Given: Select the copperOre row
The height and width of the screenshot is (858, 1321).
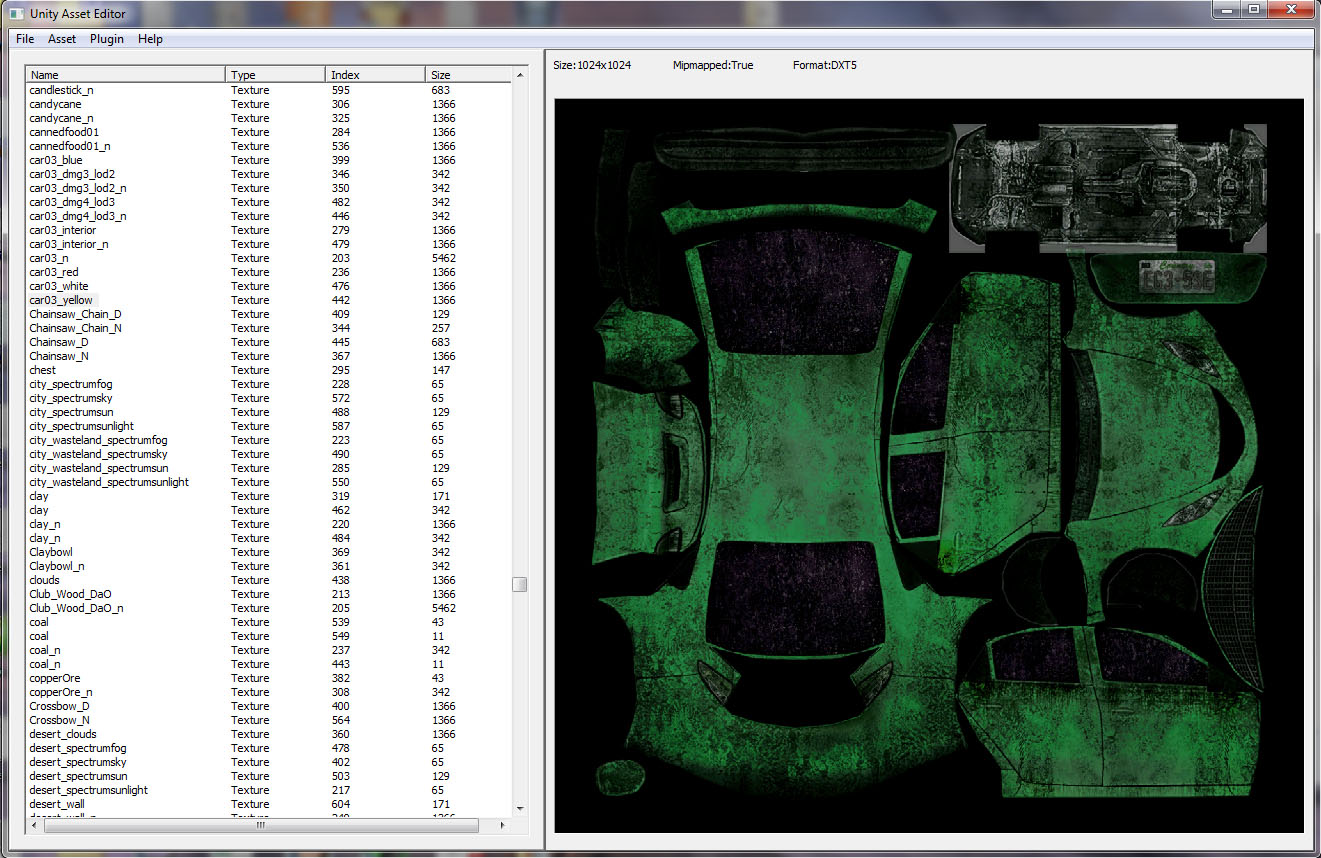Looking at the screenshot, I should pyautogui.click(x=268, y=678).
